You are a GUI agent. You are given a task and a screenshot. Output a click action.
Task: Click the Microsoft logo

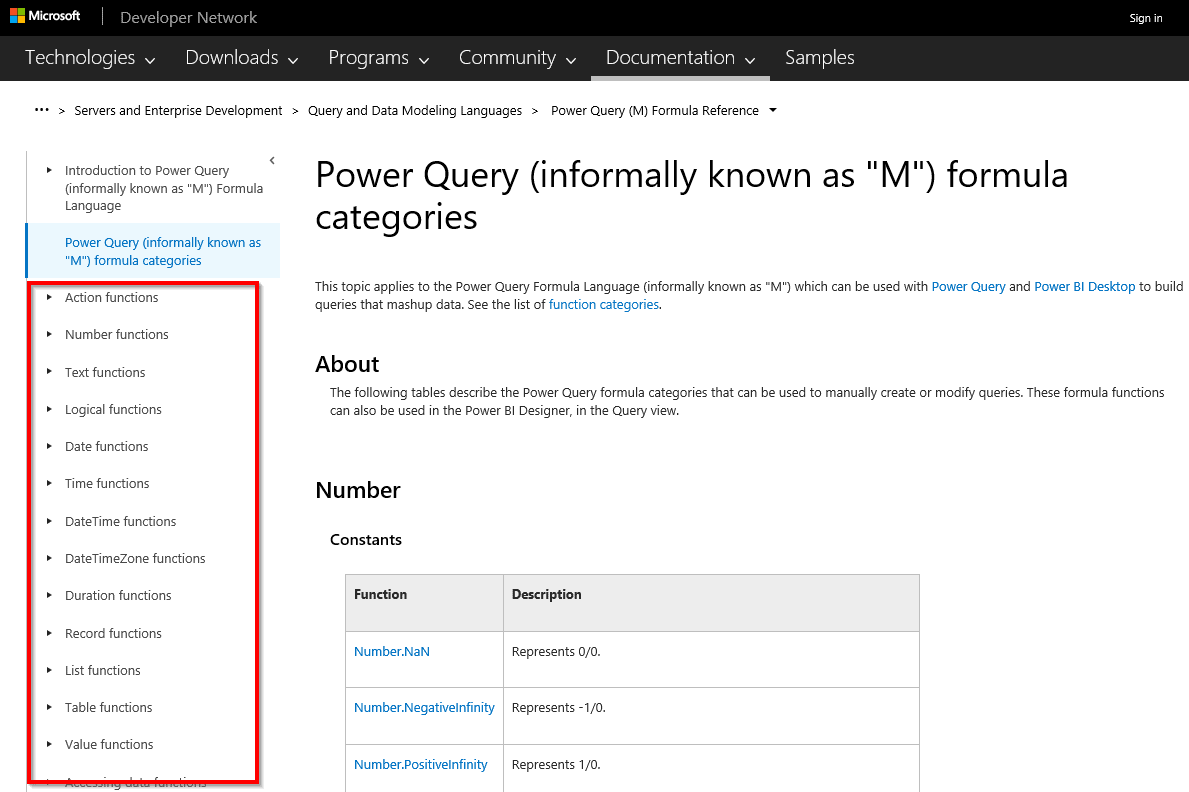click(45, 17)
